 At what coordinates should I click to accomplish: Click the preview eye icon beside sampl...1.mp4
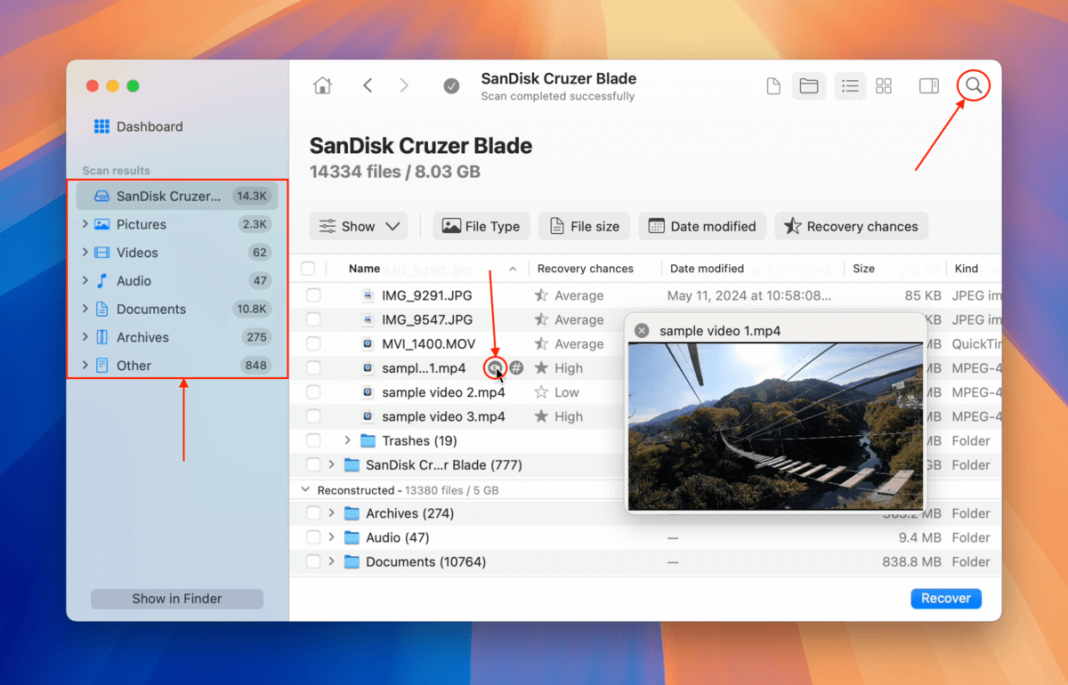pyautogui.click(x=495, y=368)
